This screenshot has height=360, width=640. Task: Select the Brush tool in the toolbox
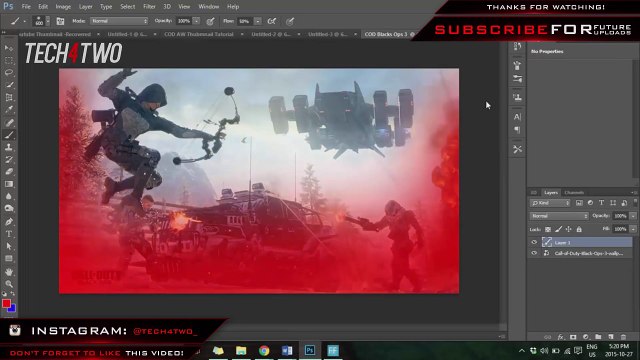pos(9,135)
